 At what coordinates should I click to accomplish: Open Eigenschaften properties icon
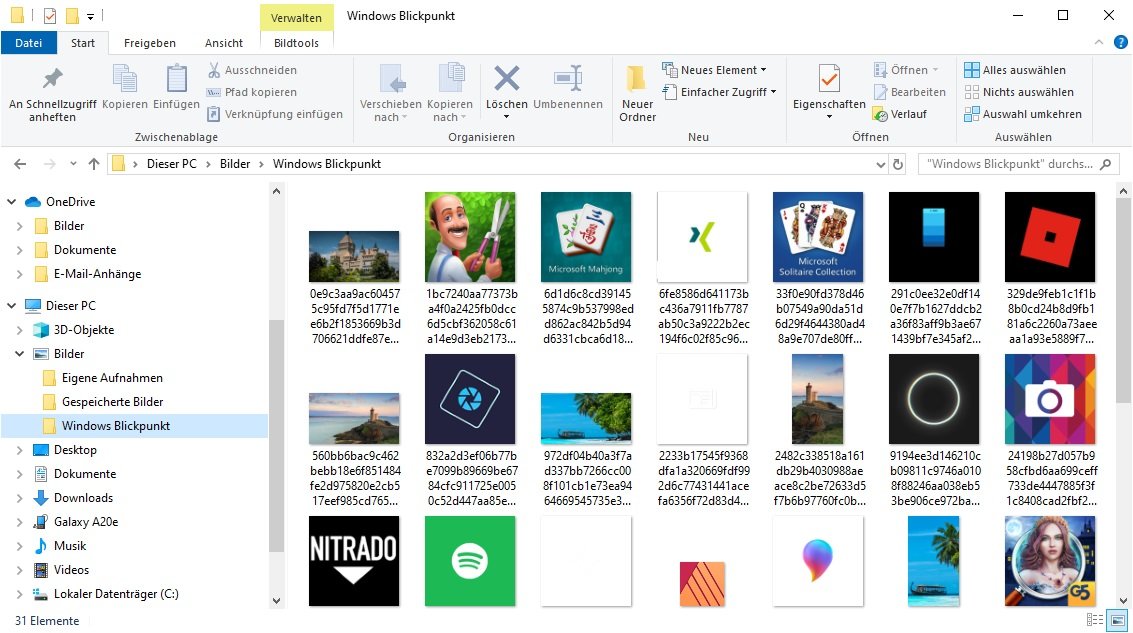(828, 80)
